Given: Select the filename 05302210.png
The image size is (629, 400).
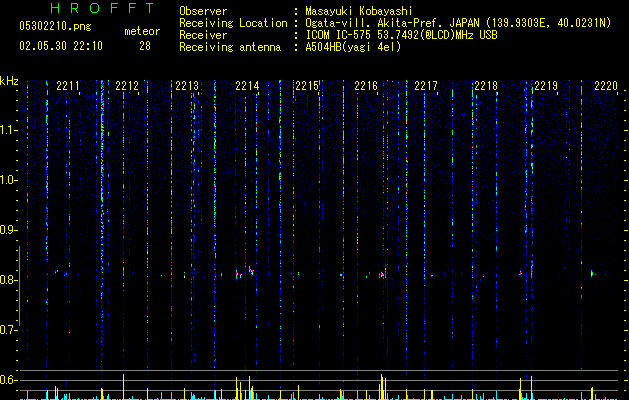Looking at the screenshot, I should click(55, 26).
